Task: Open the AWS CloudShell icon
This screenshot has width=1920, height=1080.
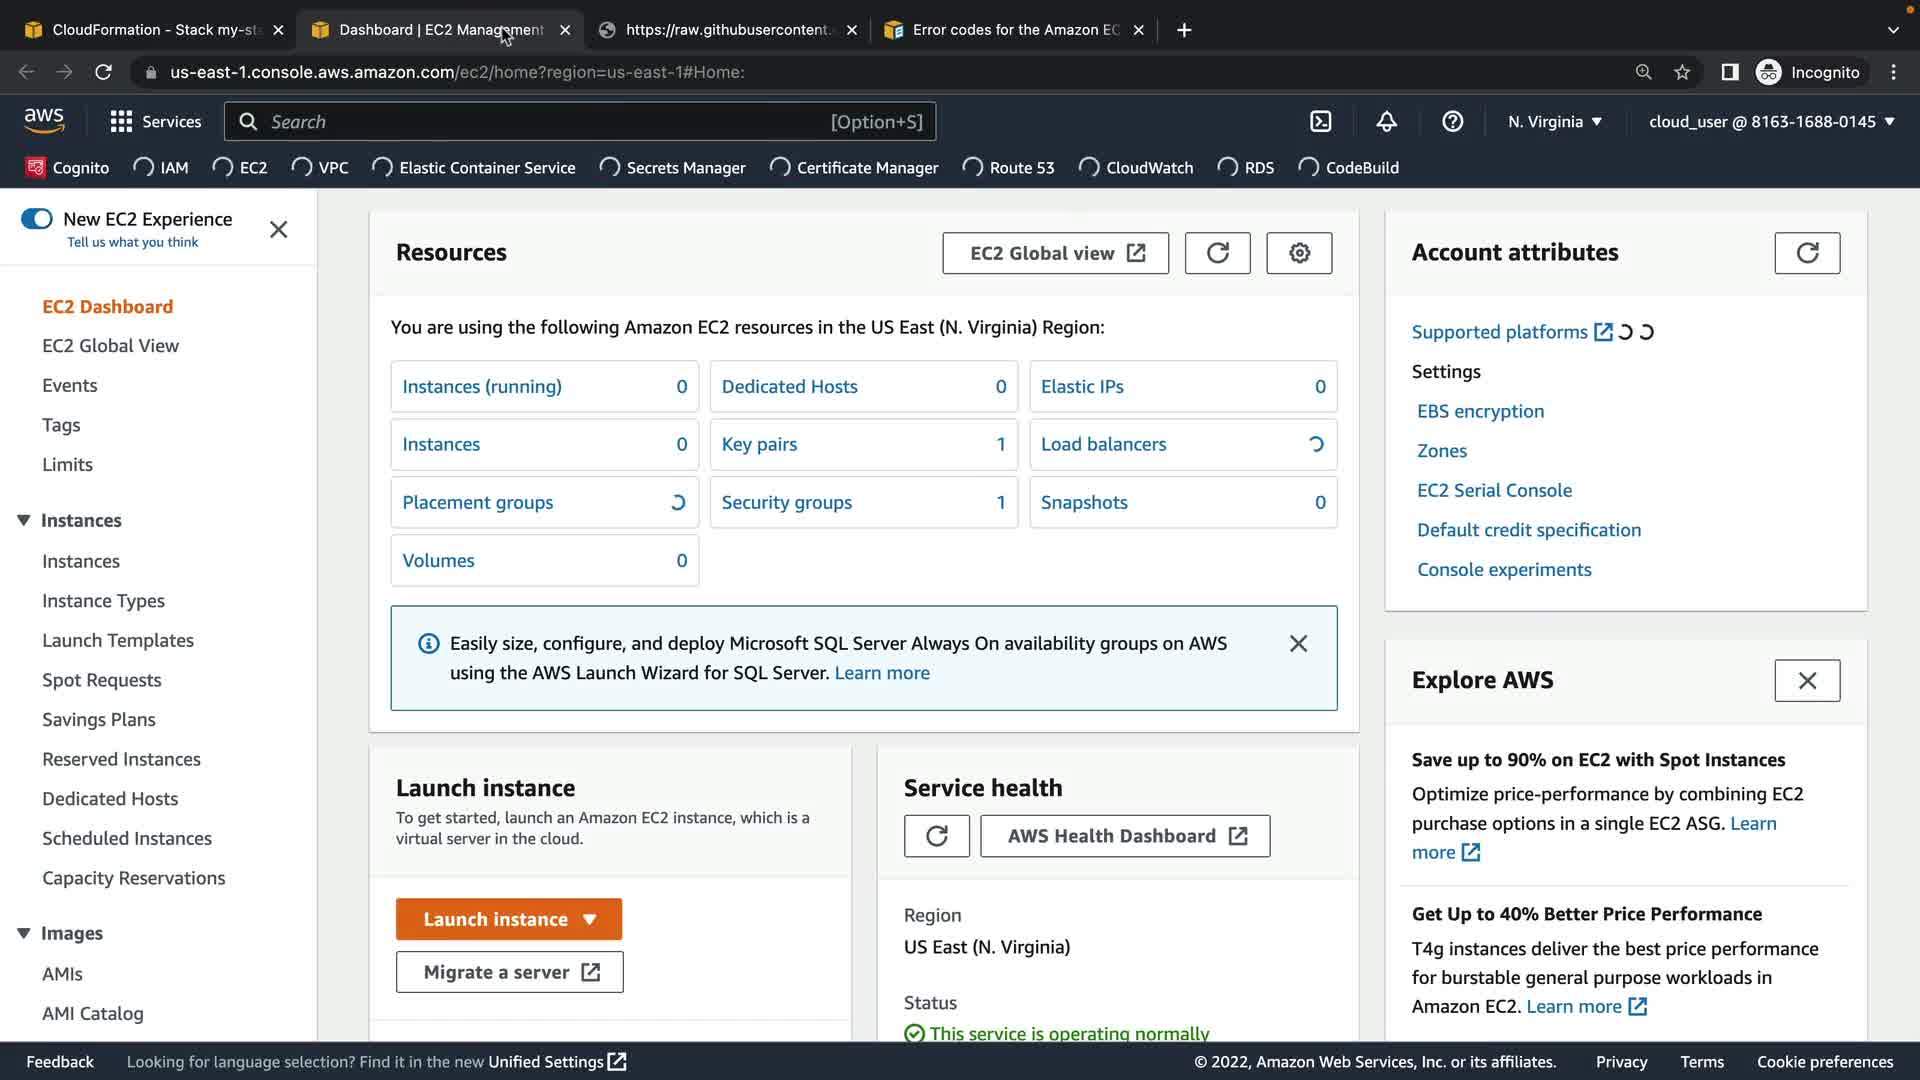Action: 1320,121
